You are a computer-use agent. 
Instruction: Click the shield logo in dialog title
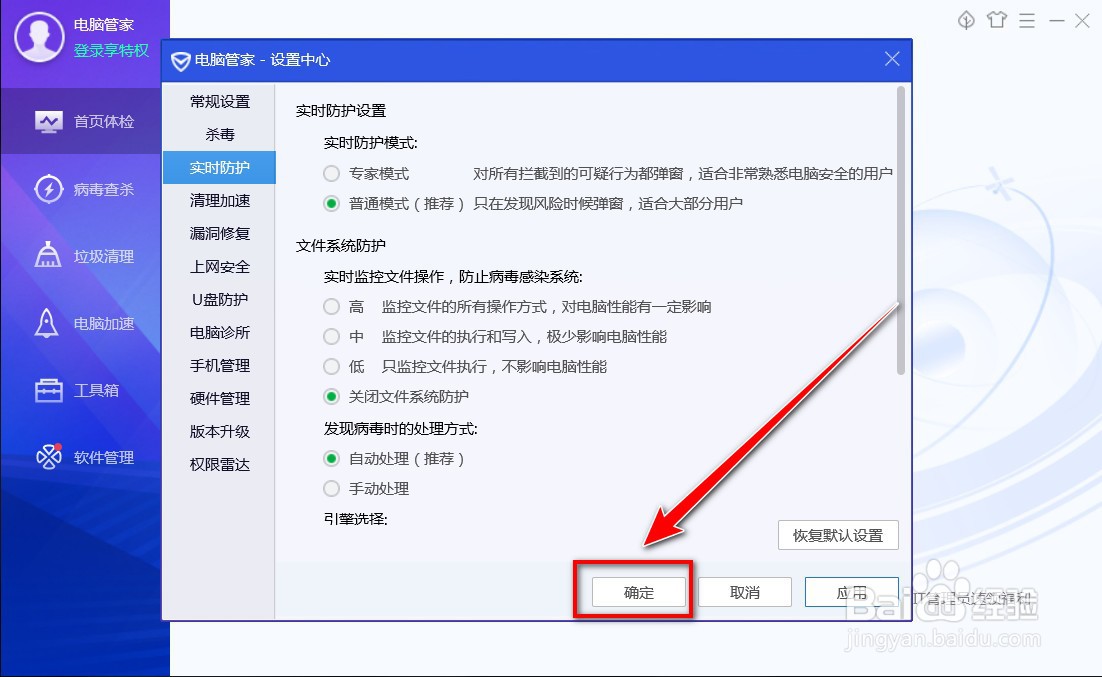tap(181, 61)
